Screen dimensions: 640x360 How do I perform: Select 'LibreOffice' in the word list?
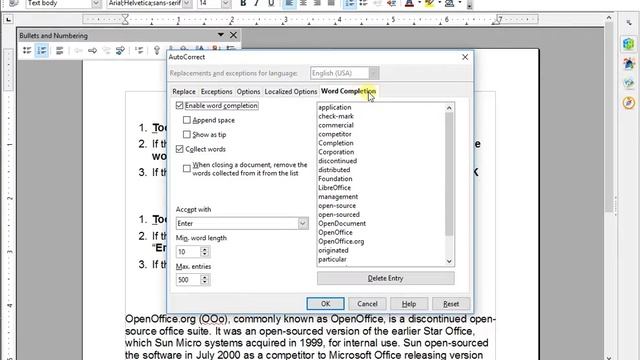click(334, 188)
